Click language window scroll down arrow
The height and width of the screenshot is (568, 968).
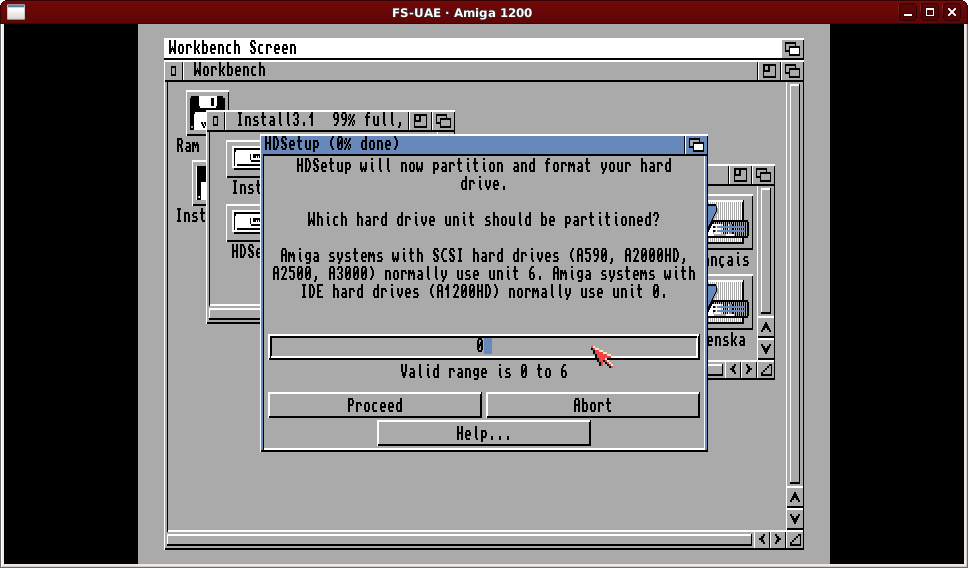click(766, 349)
